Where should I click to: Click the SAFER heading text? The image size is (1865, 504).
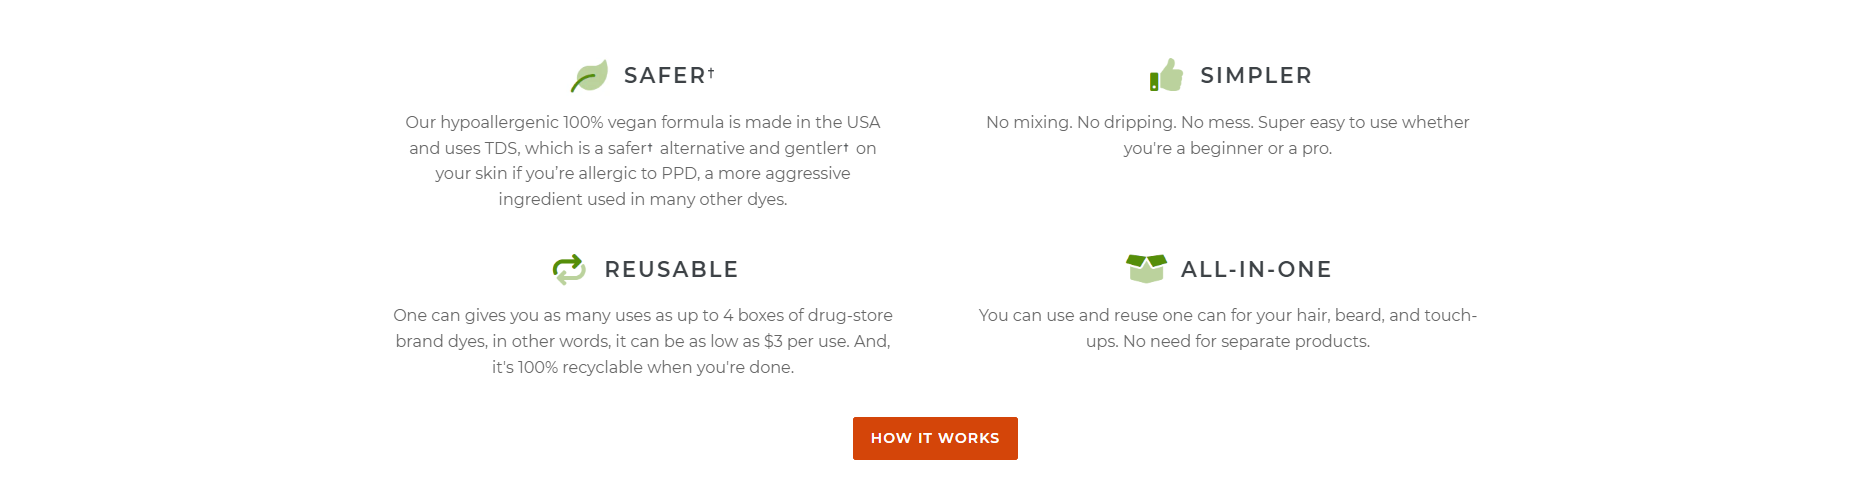[x=664, y=76]
